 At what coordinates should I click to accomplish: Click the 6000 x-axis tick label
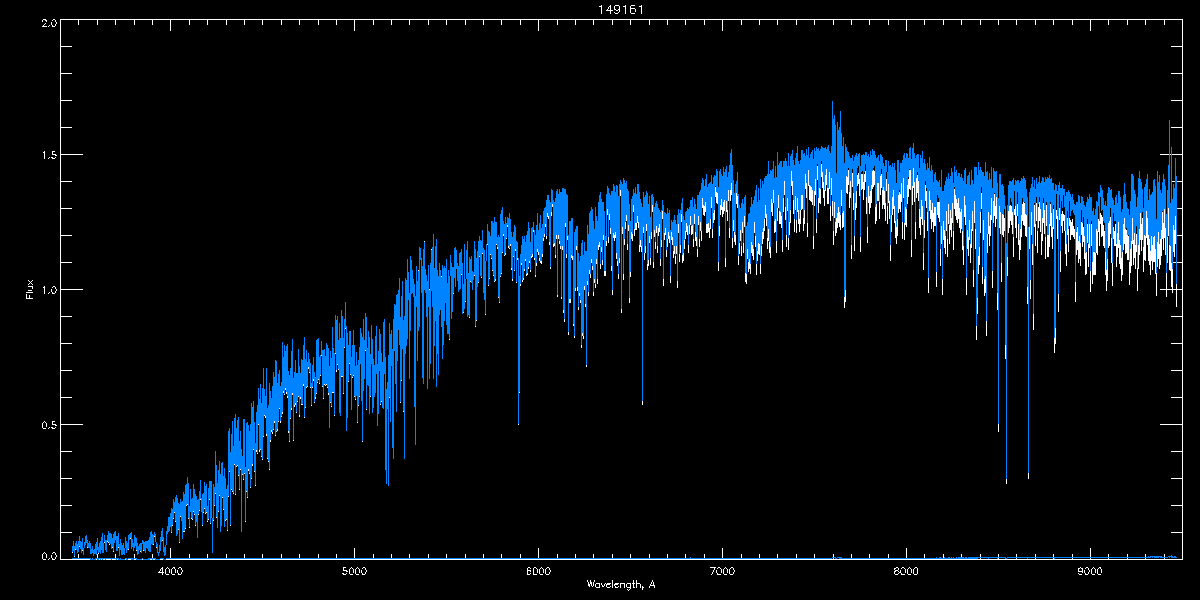pos(538,572)
